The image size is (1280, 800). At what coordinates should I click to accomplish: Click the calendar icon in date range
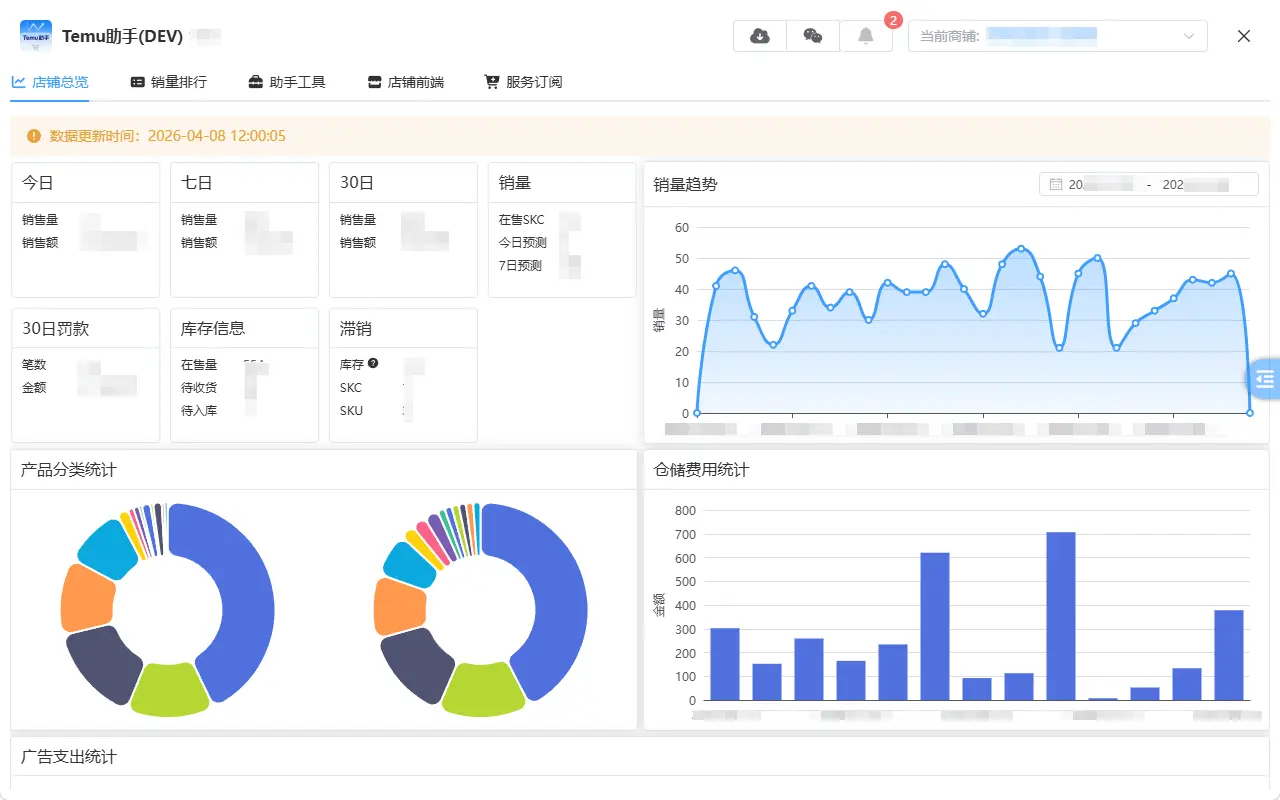(1055, 184)
